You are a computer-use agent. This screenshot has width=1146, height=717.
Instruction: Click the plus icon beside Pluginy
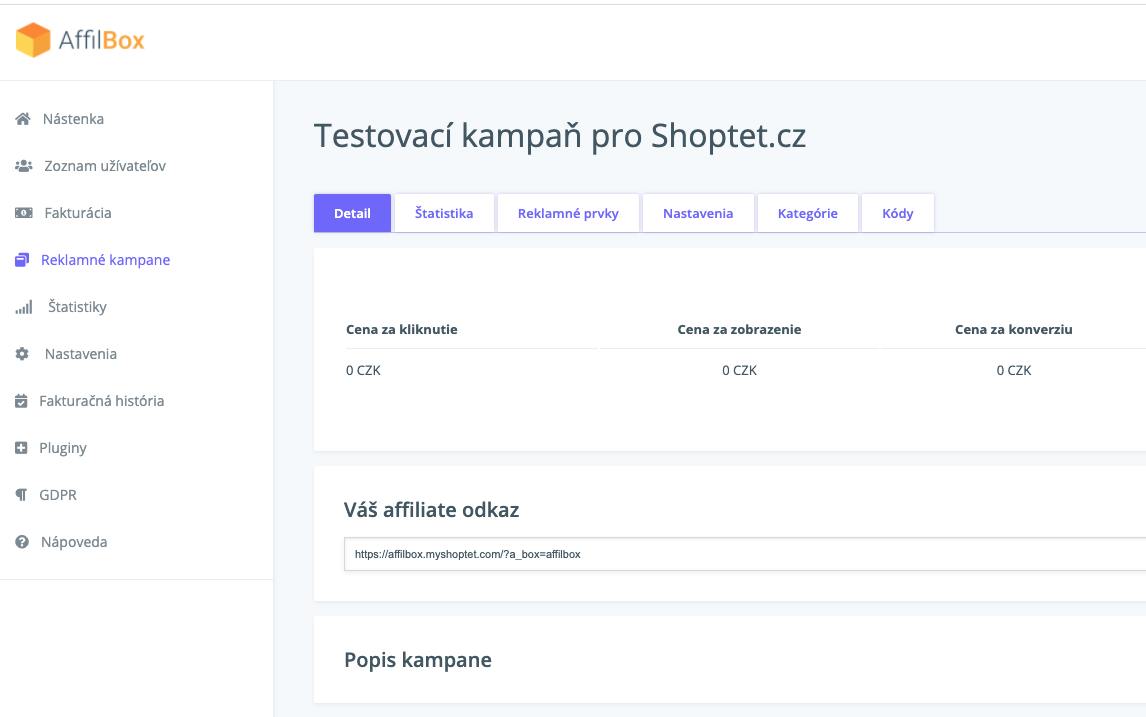pyautogui.click(x=21, y=448)
